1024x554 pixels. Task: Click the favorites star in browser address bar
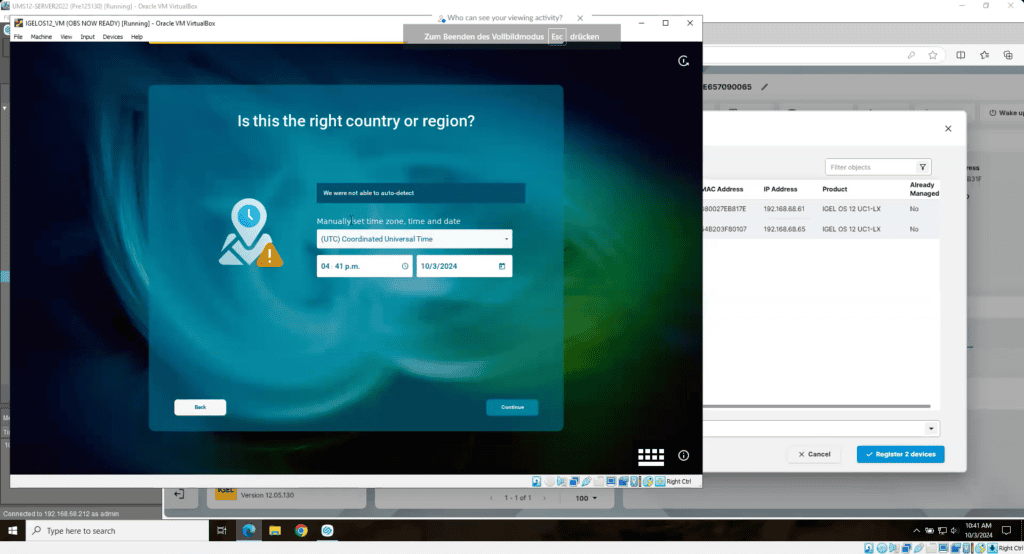click(933, 56)
